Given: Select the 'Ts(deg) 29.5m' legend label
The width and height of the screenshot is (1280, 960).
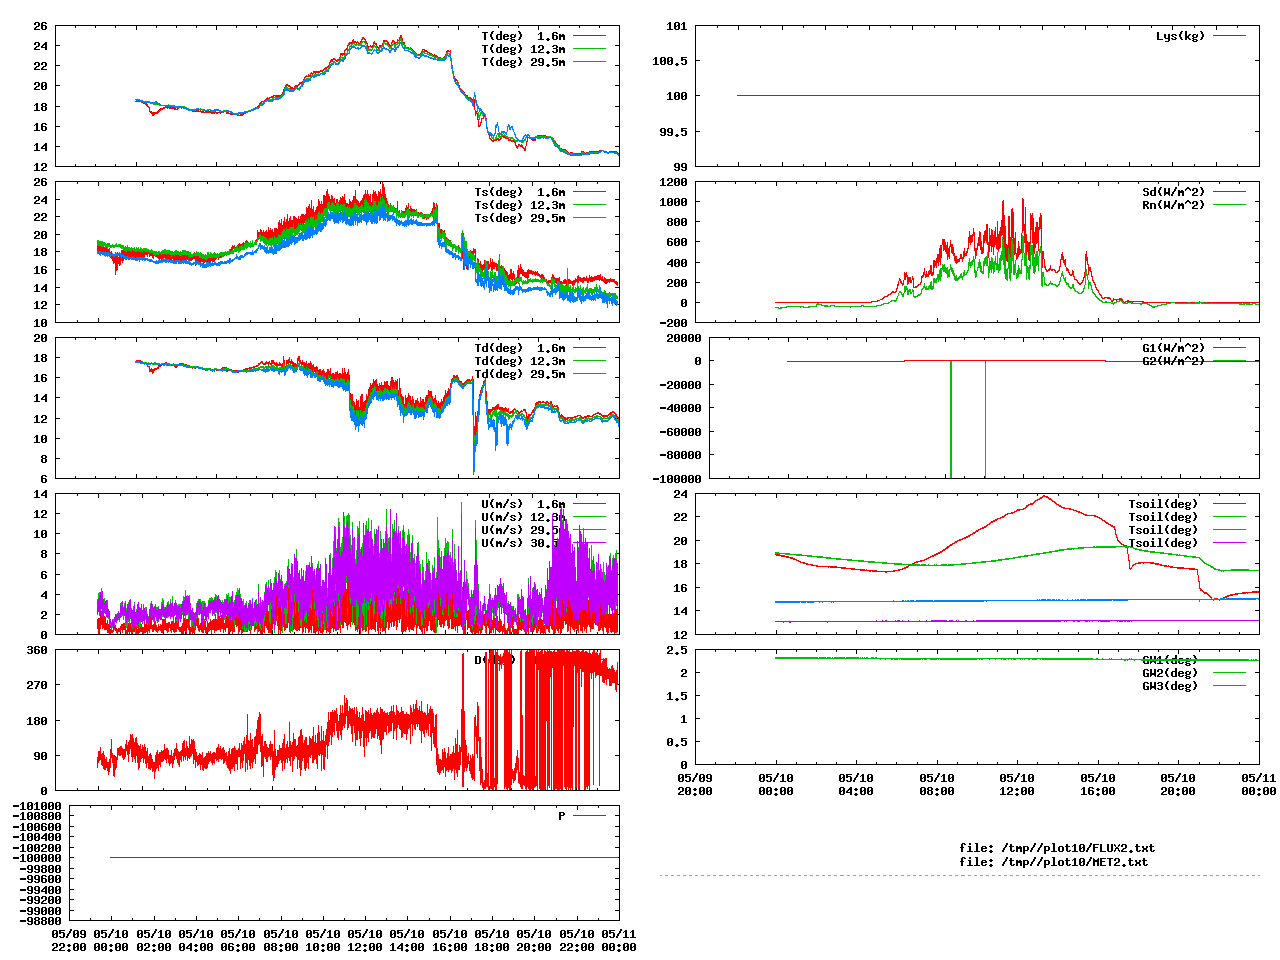Looking at the screenshot, I should (x=519, y=218).
